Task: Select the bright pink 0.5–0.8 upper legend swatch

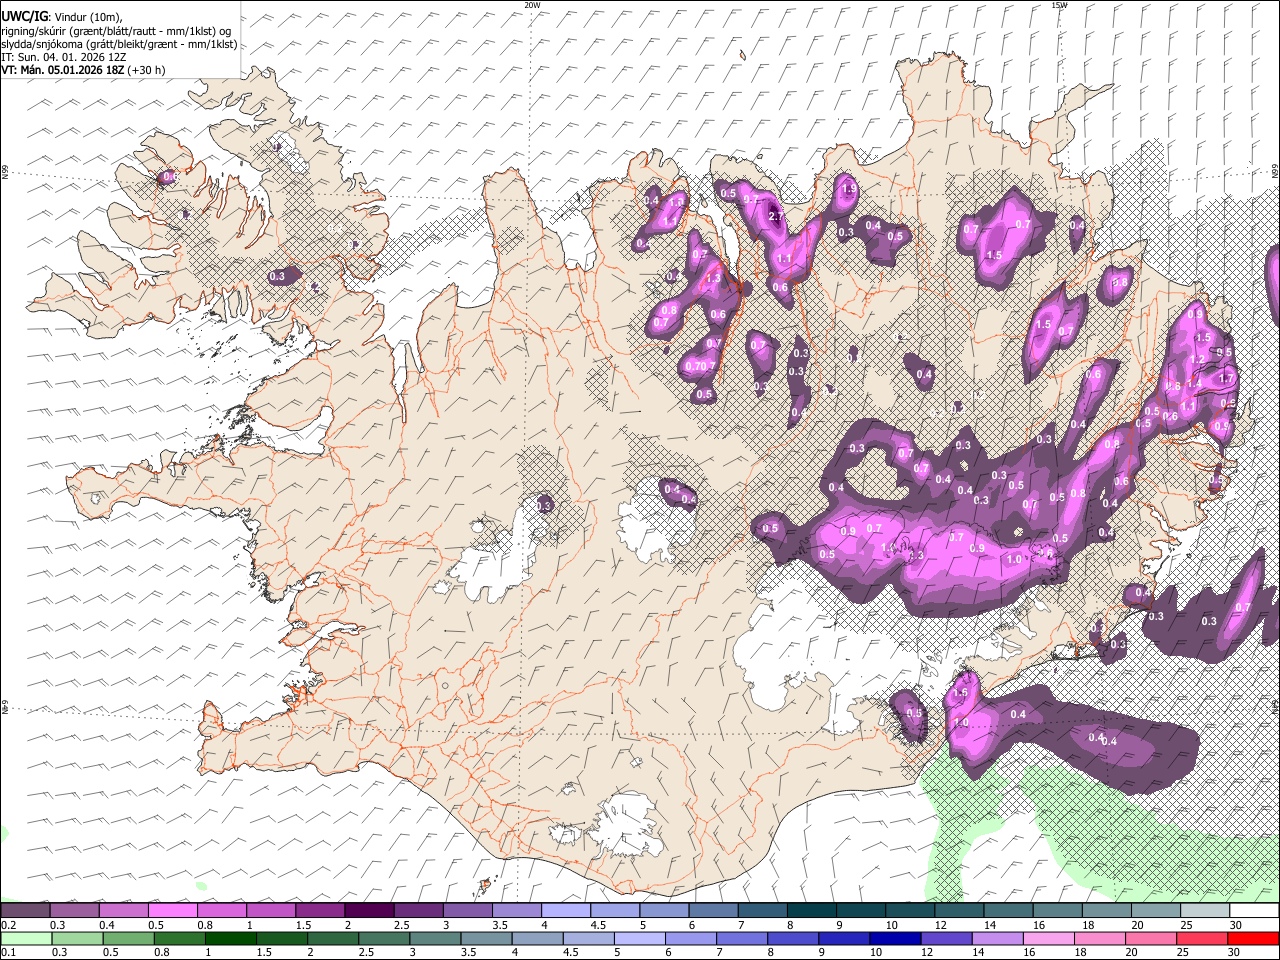Action: pos(173,911)
